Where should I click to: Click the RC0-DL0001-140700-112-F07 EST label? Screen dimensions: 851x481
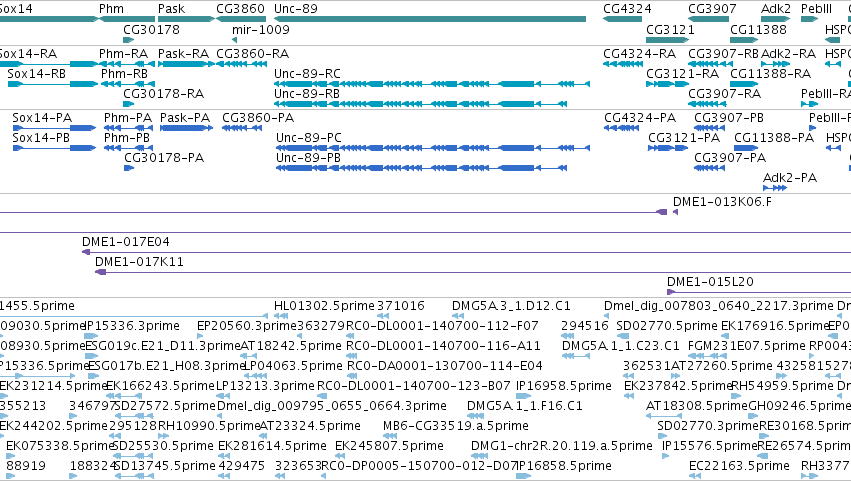(x=442, y=326)
